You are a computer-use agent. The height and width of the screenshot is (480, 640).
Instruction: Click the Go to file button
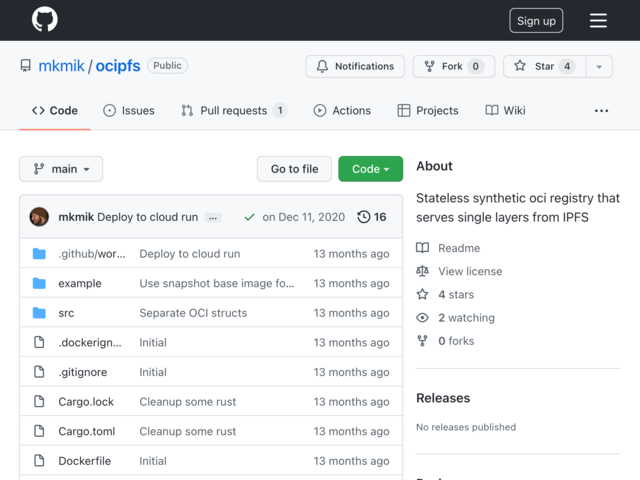[x=294, y=169]
